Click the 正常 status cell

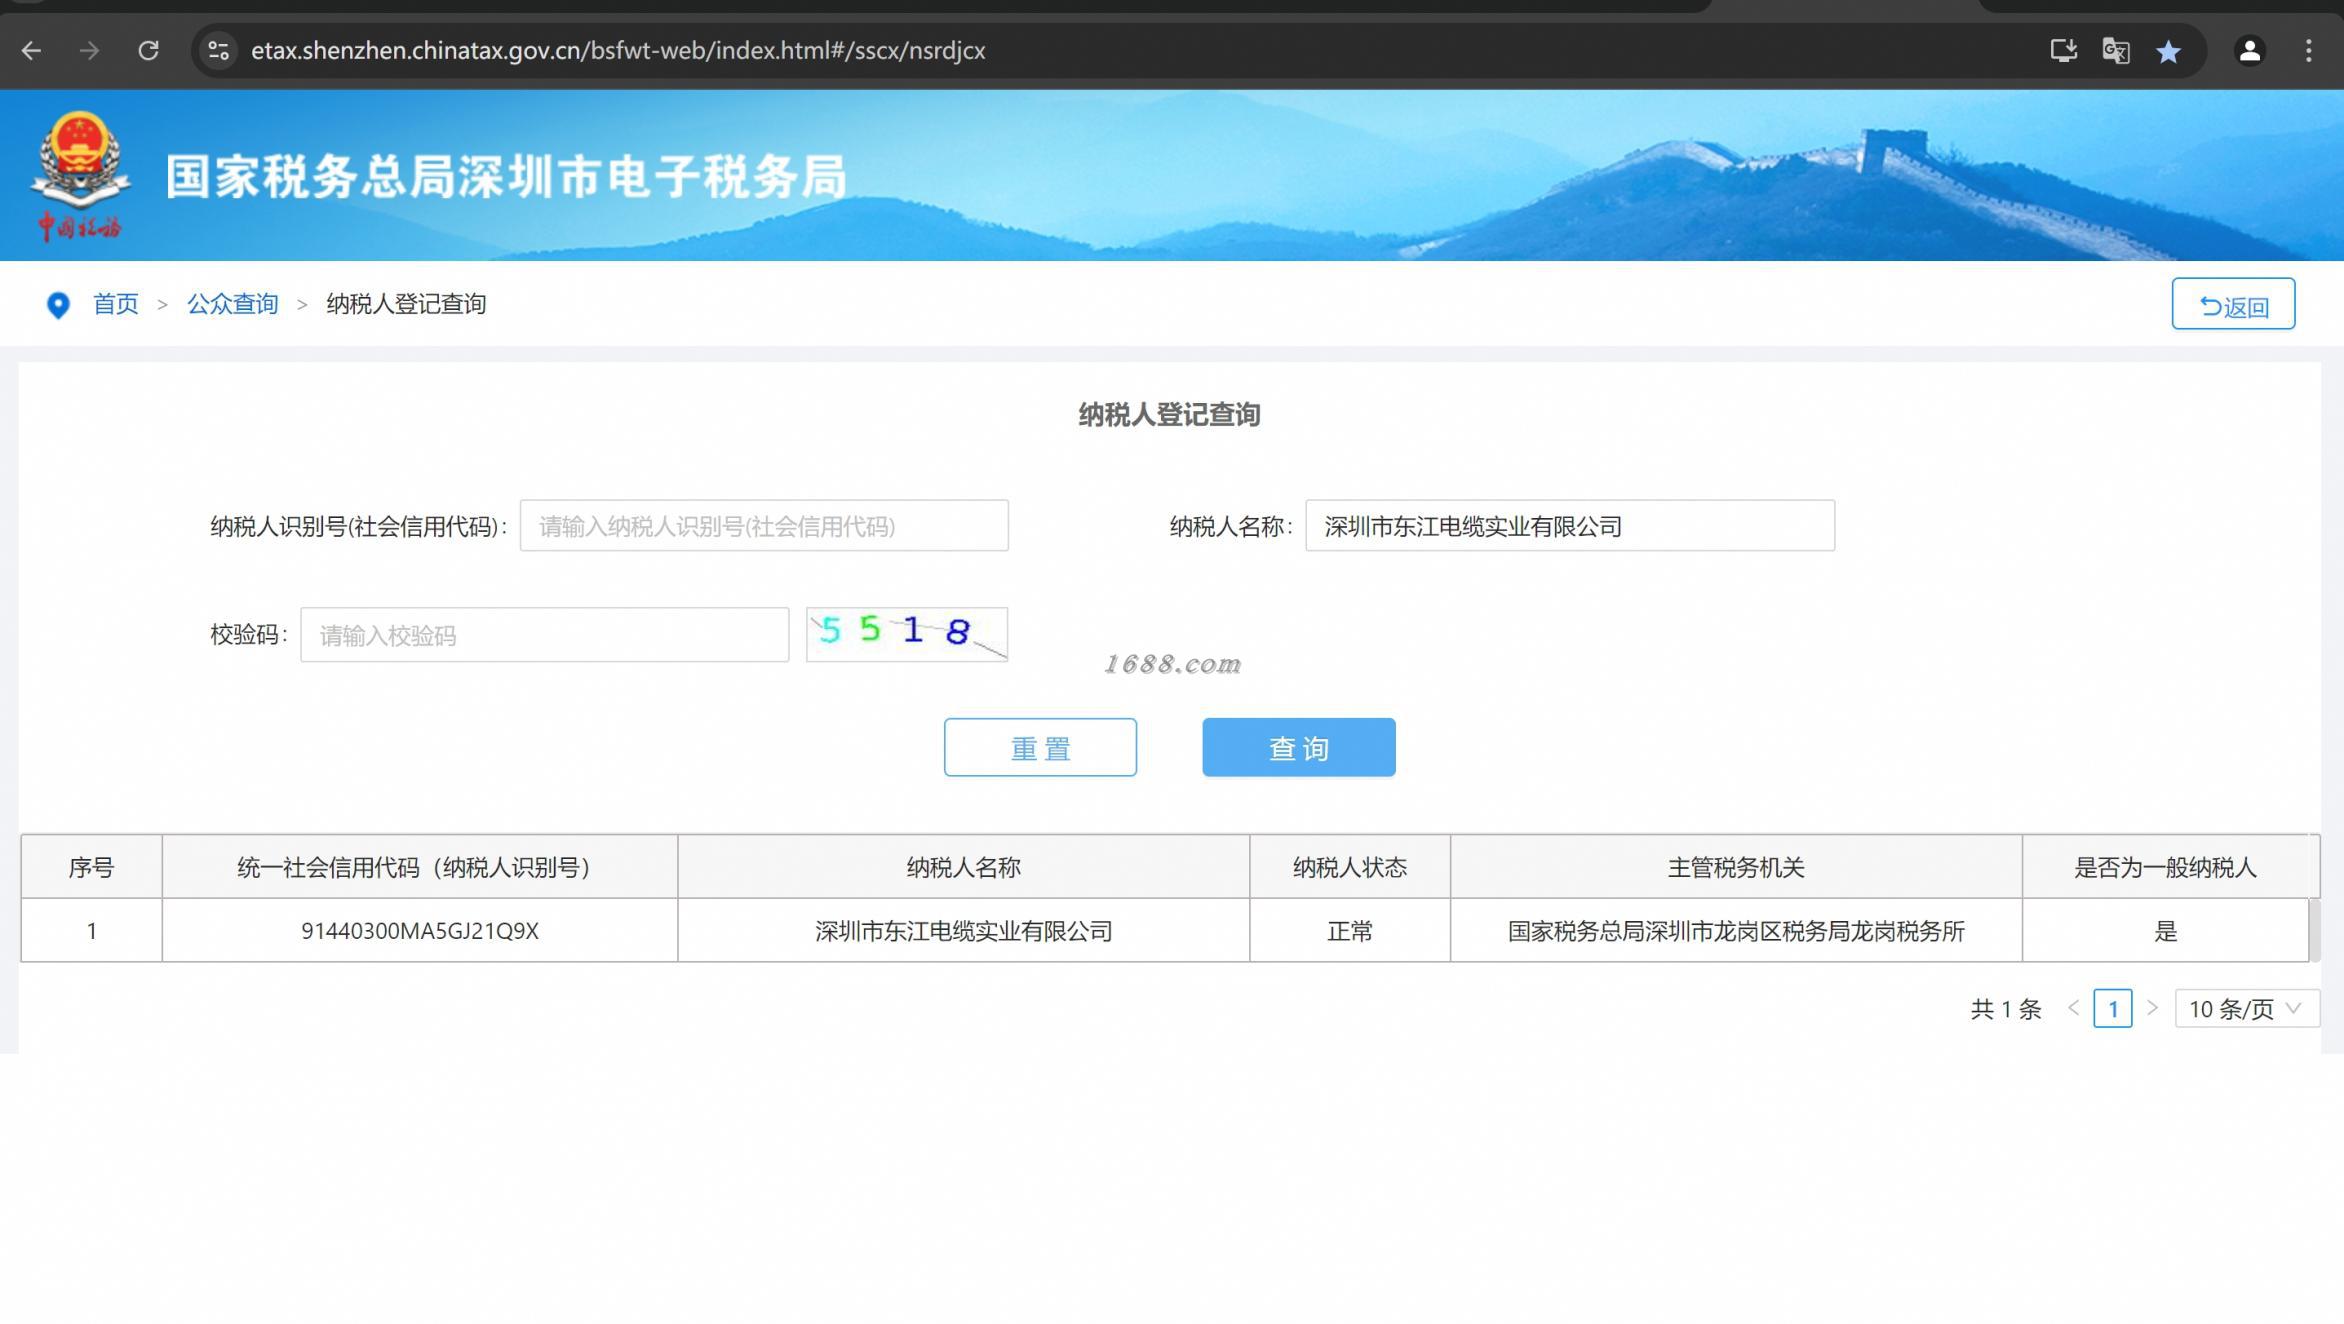(1350, 931)
